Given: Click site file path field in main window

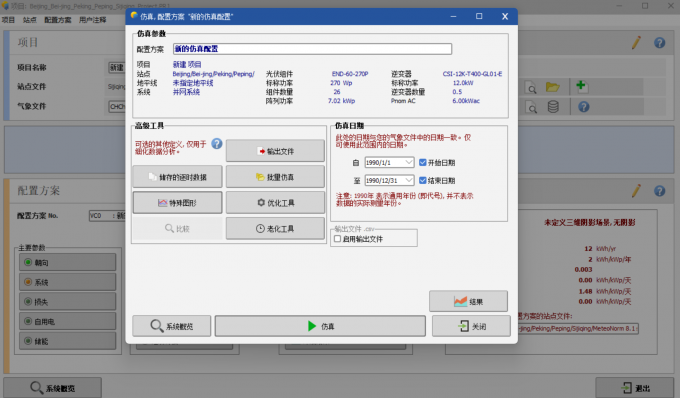Looking at the screenshot, I should [578, 328].
